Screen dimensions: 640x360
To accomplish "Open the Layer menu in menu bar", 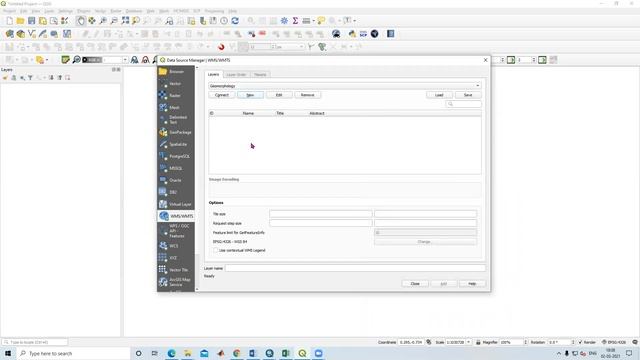I will click(49, 11).
